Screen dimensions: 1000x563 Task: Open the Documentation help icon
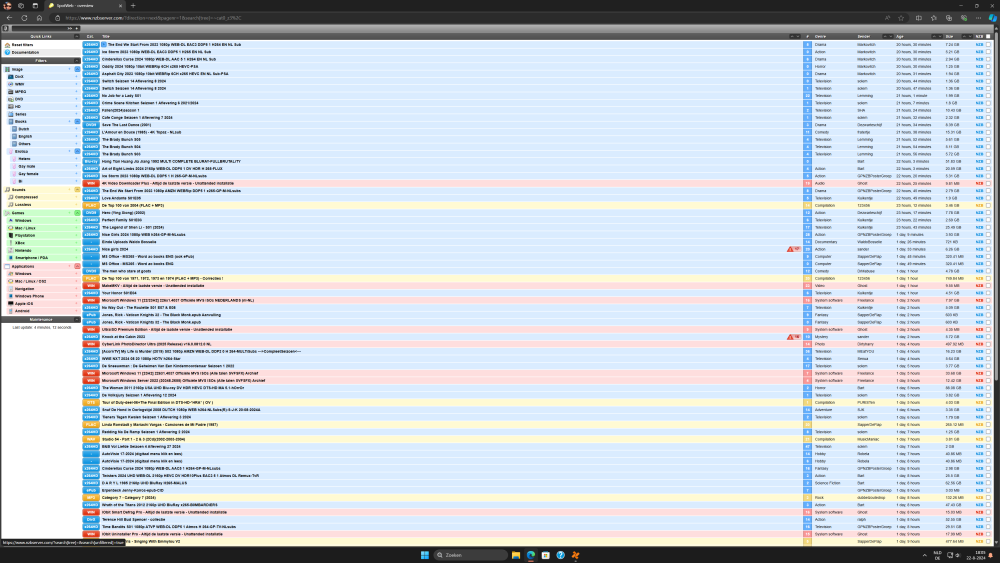pos(8,52)
